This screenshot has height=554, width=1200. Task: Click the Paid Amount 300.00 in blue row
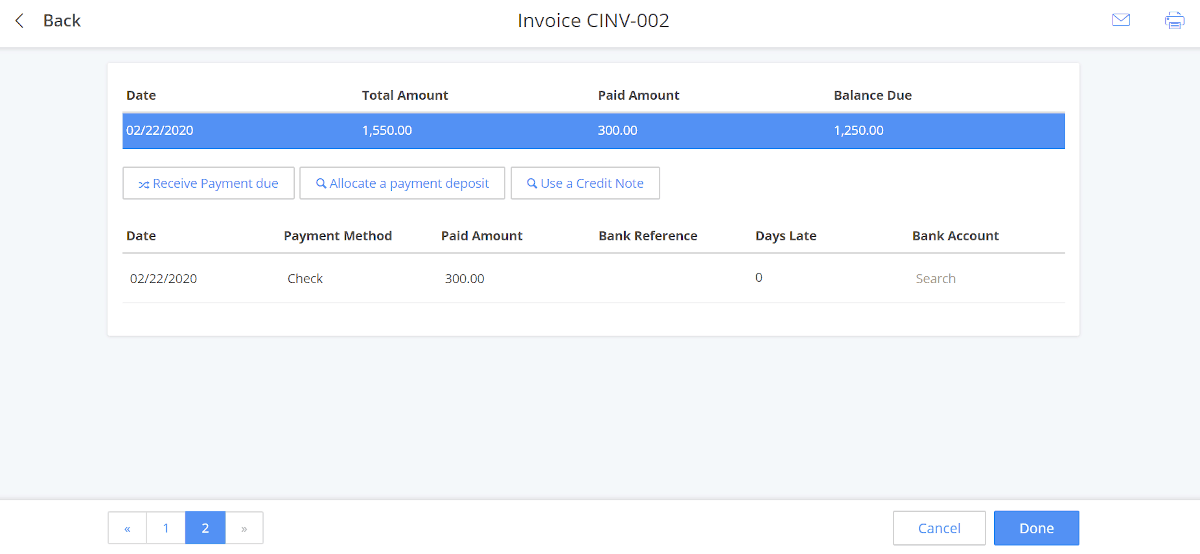point(618,130)
